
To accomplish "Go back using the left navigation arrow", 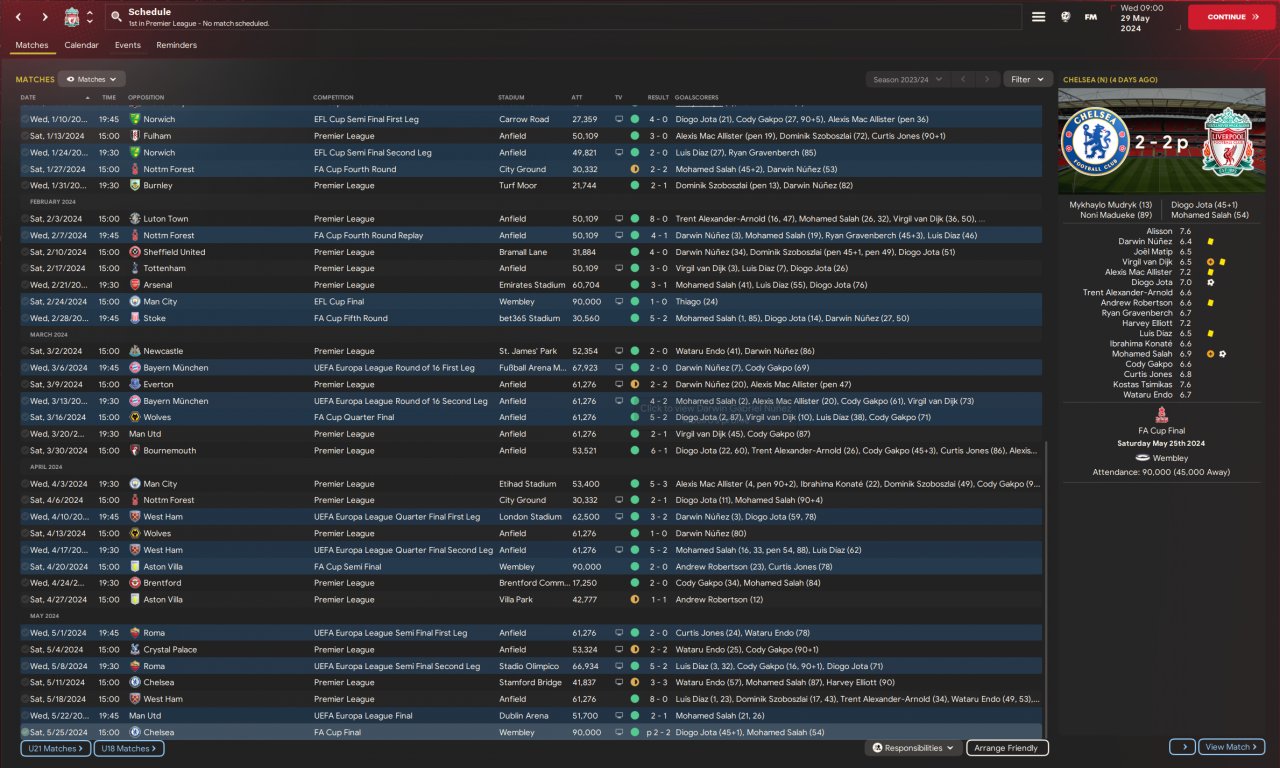I will [x=18, y=17].
